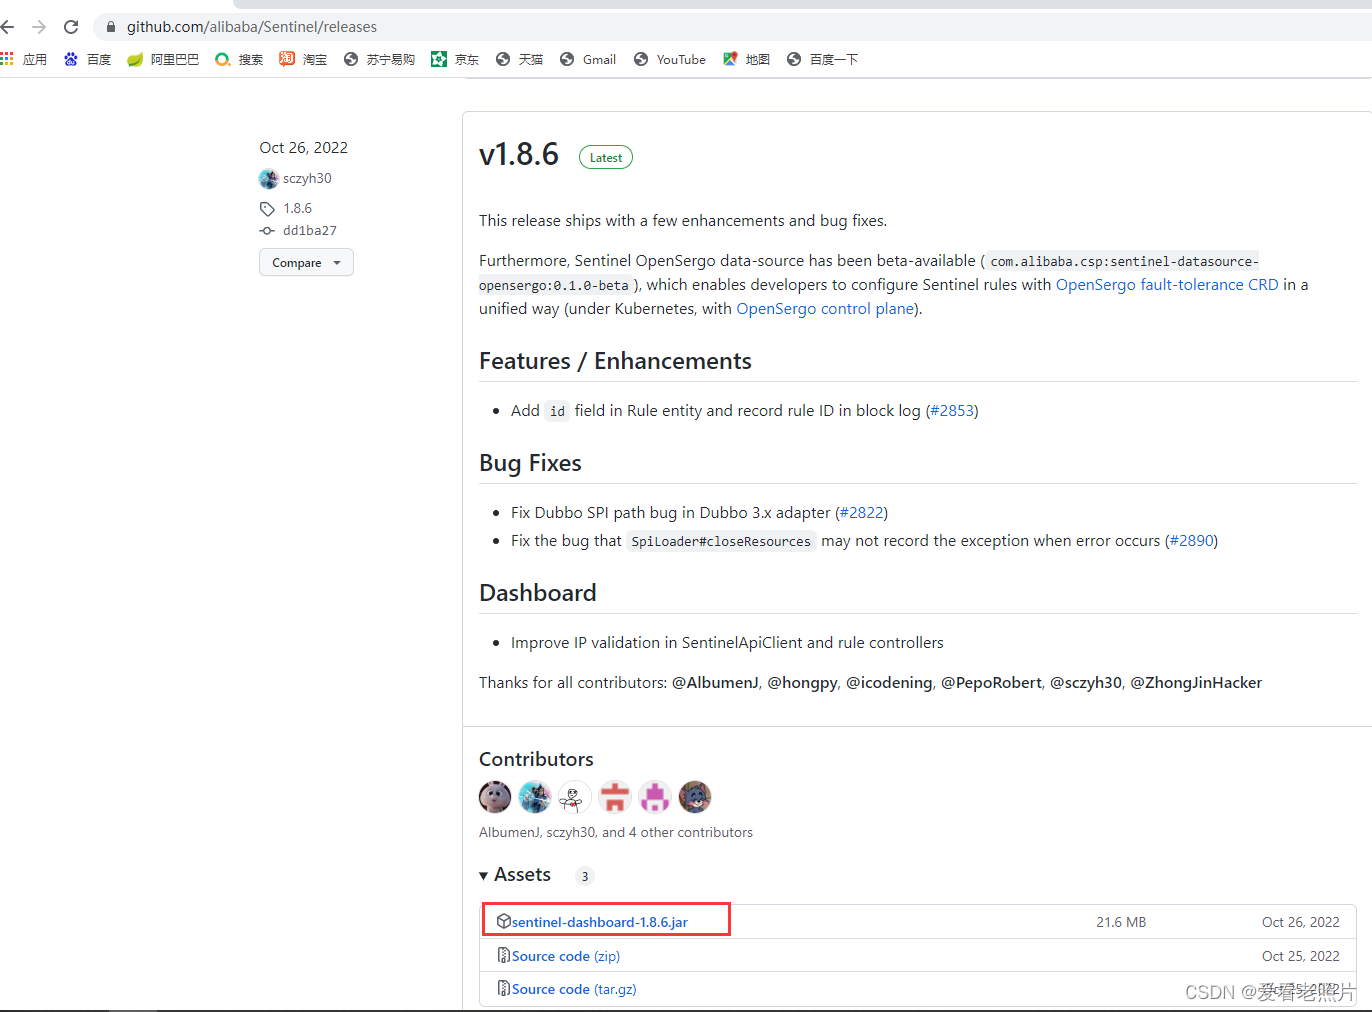Click the last contributor avatar
The image size is (1372, 1012).
click(695, 797)
